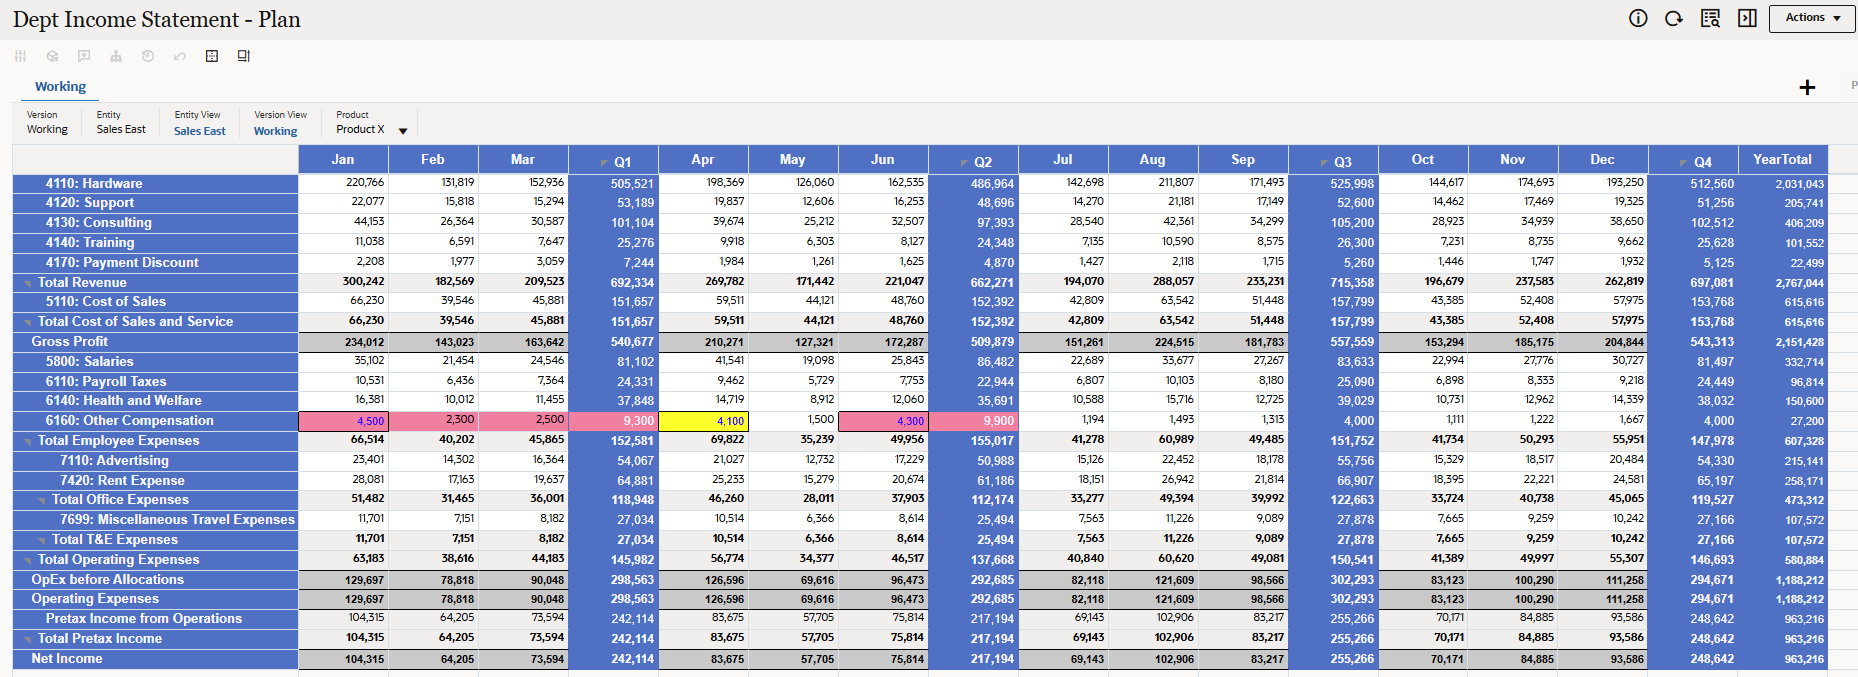Viewport: 1858px width, 677px height.
Task: Open the data validation search icon
Action: point(1710,18)
